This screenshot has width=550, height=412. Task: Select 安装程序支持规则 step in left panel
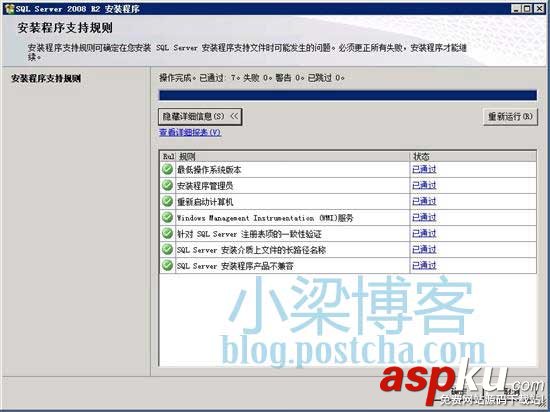pyautogui.click(x=46, y=78)
